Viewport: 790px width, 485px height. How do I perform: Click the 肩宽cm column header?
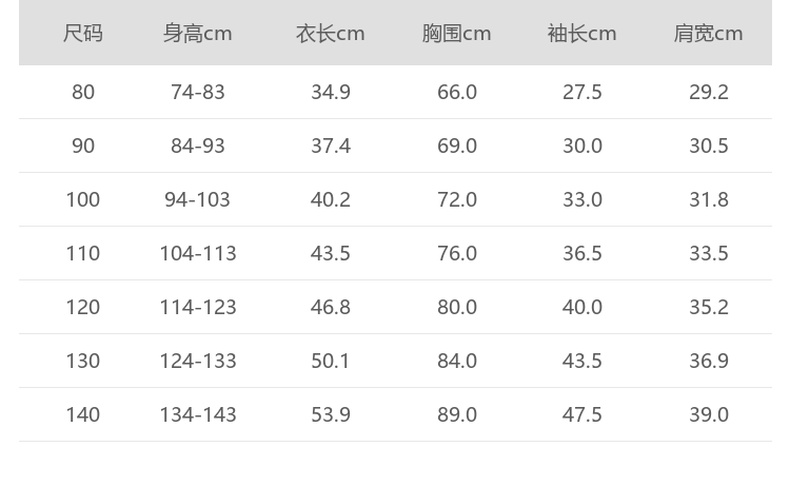pos(708,33)
